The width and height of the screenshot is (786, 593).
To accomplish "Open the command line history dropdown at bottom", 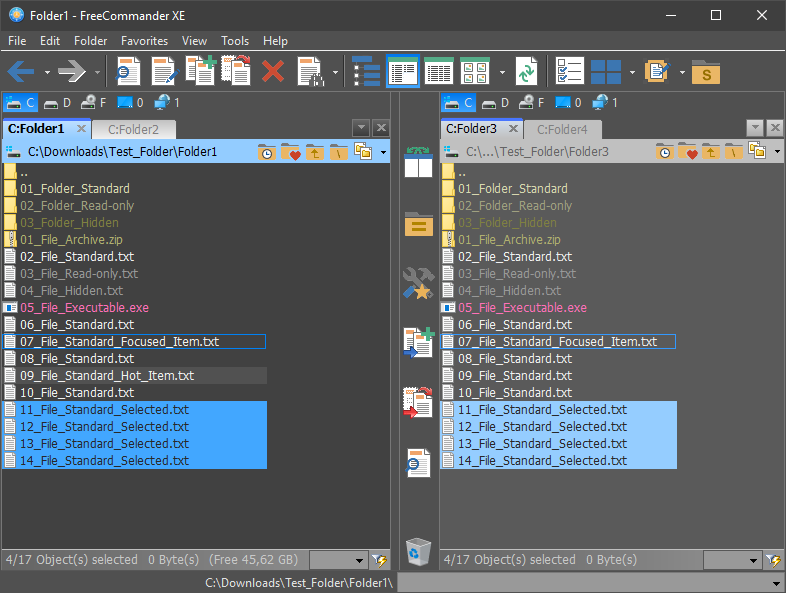I will point(776,583).
